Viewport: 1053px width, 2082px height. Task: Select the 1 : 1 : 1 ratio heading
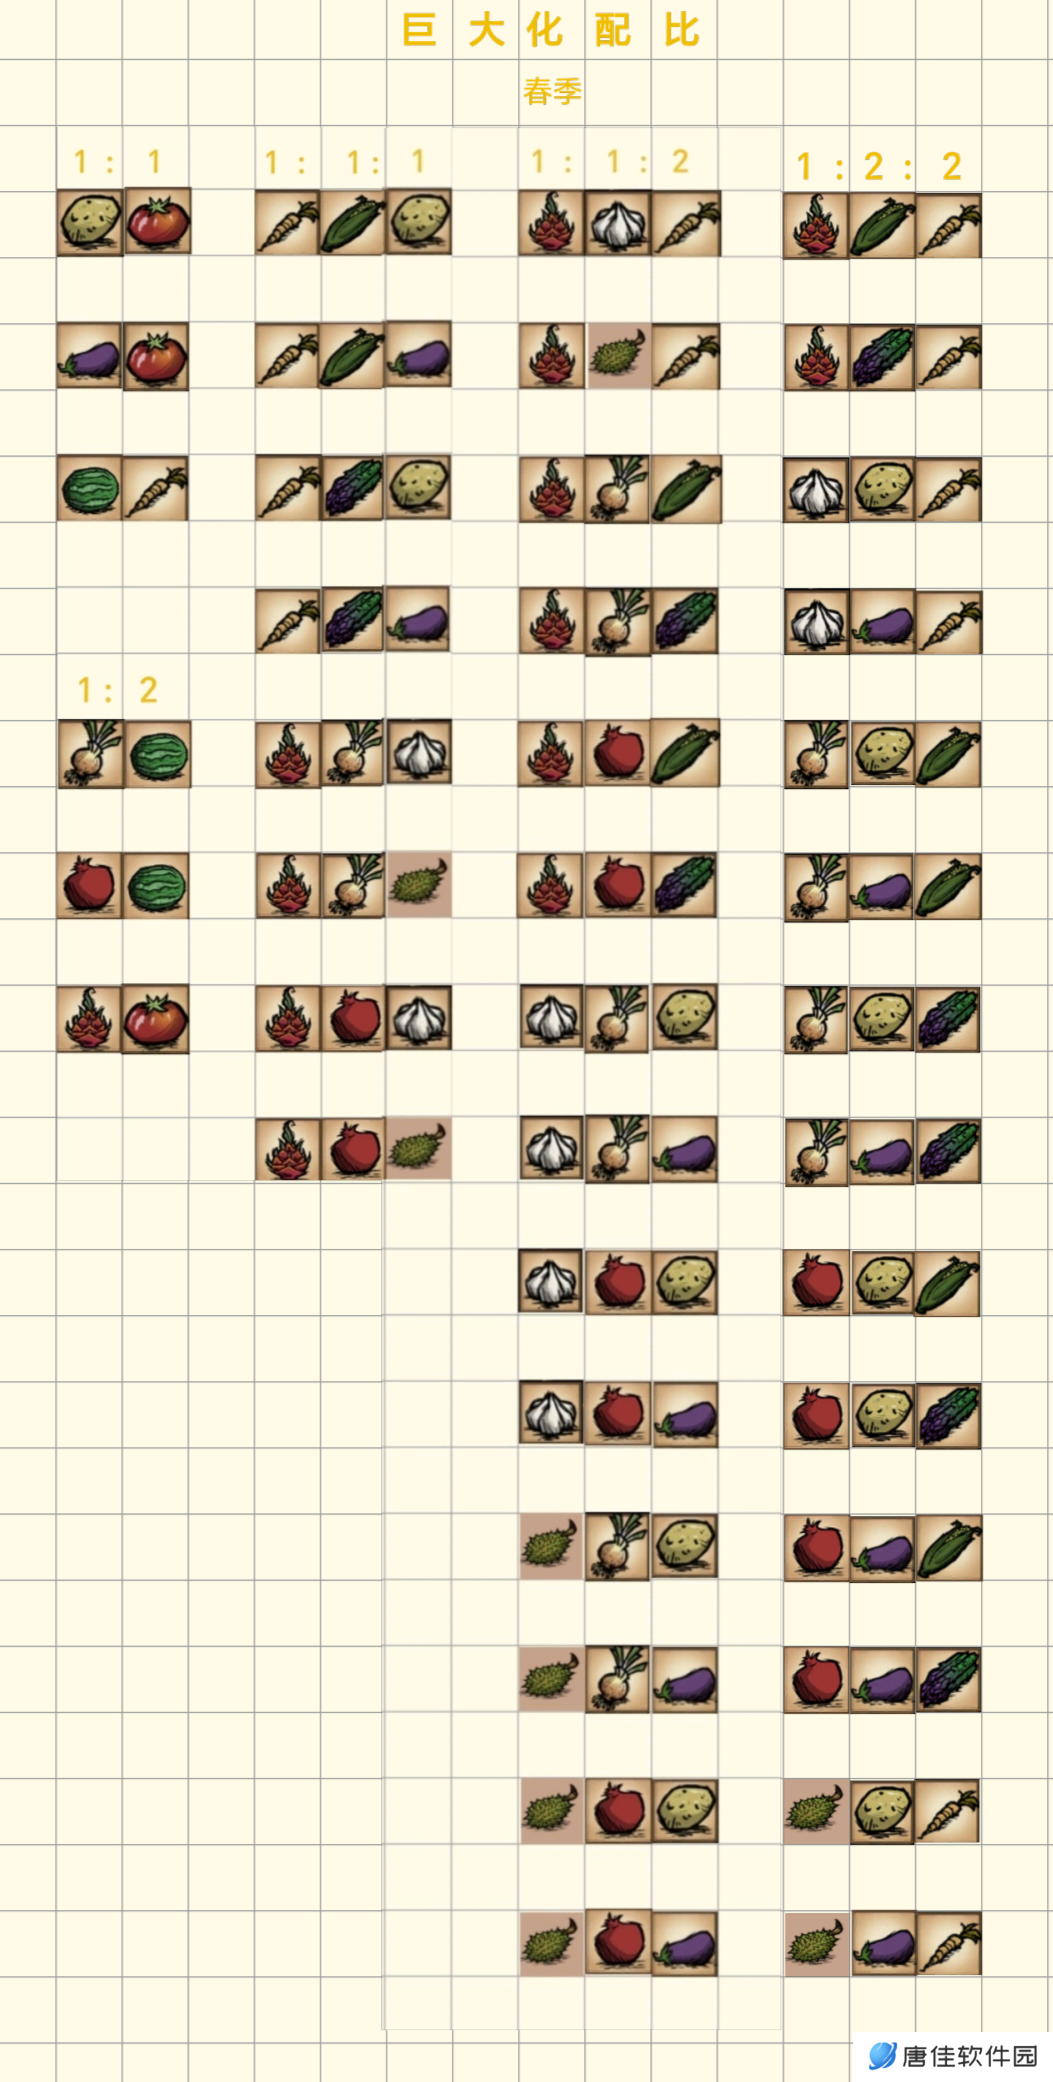tap(345, 161)
